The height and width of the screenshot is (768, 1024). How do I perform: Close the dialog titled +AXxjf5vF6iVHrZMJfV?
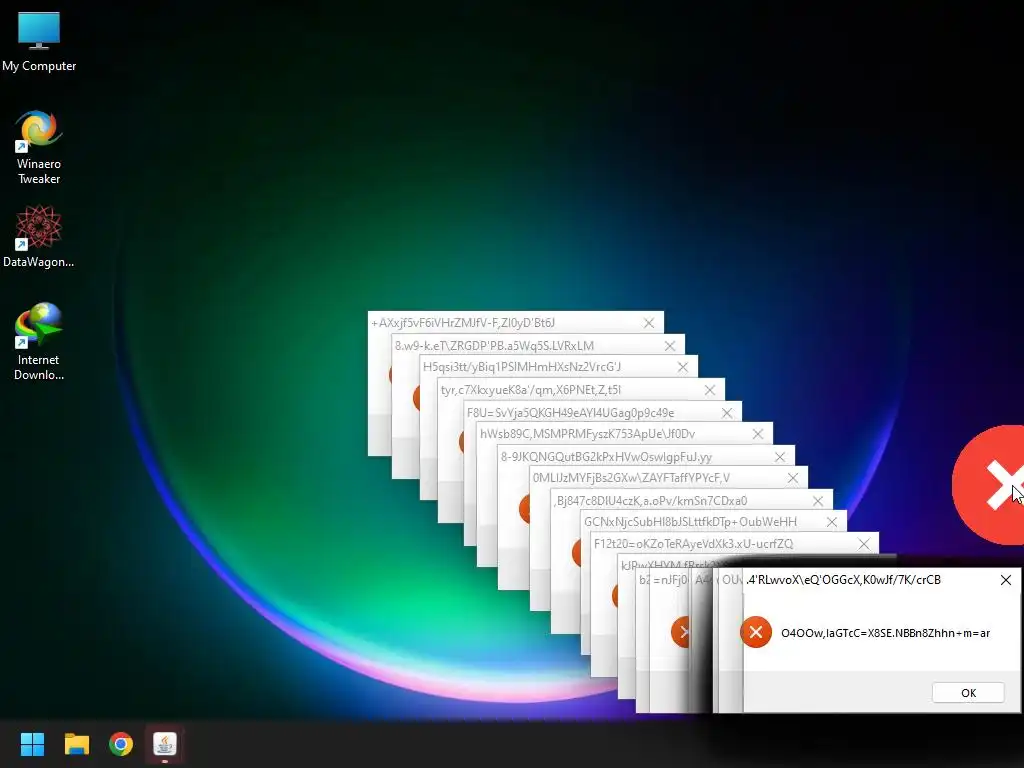(648, 323)
